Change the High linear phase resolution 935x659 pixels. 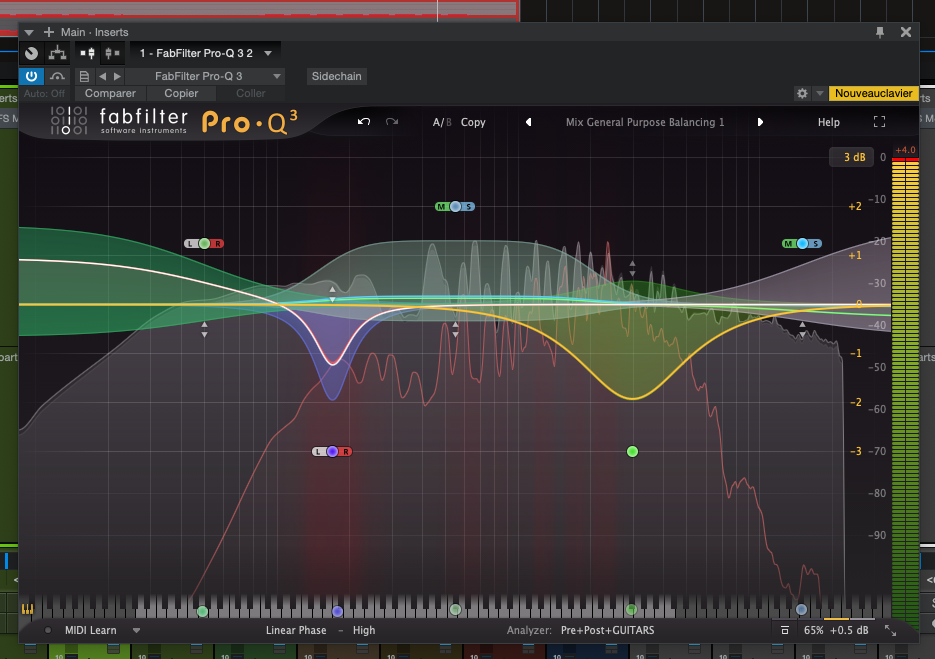(364, 630)
